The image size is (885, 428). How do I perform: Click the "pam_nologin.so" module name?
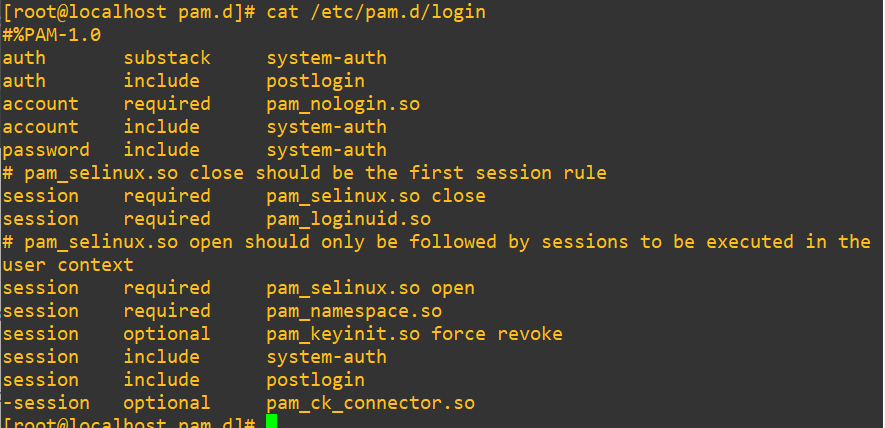pos(343,104)
